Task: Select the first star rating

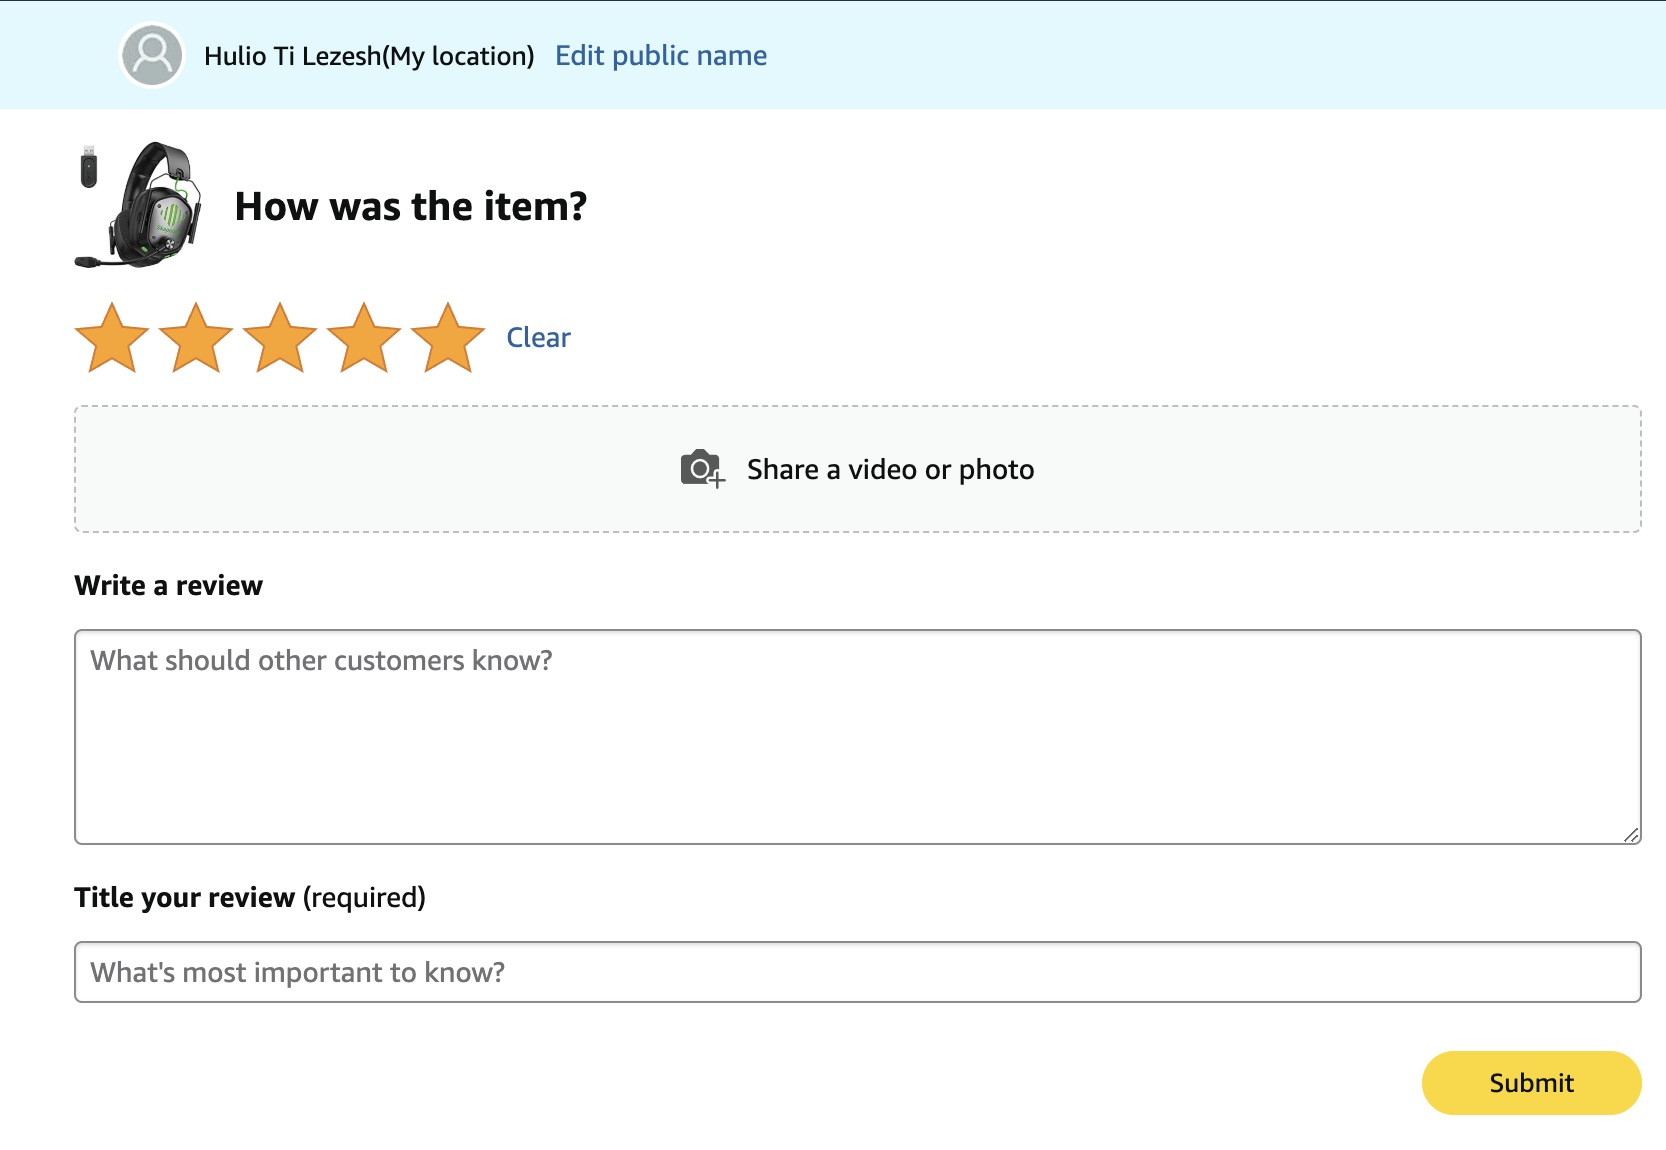Action: point(112,338)
